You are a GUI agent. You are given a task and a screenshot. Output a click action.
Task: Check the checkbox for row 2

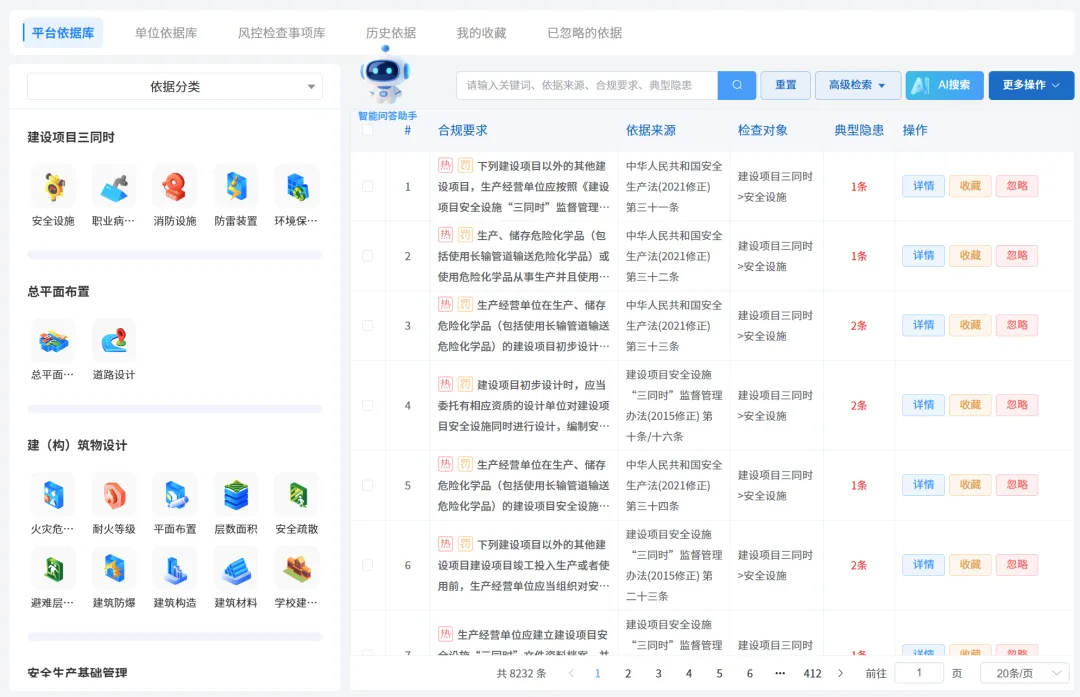pos(368,256)
